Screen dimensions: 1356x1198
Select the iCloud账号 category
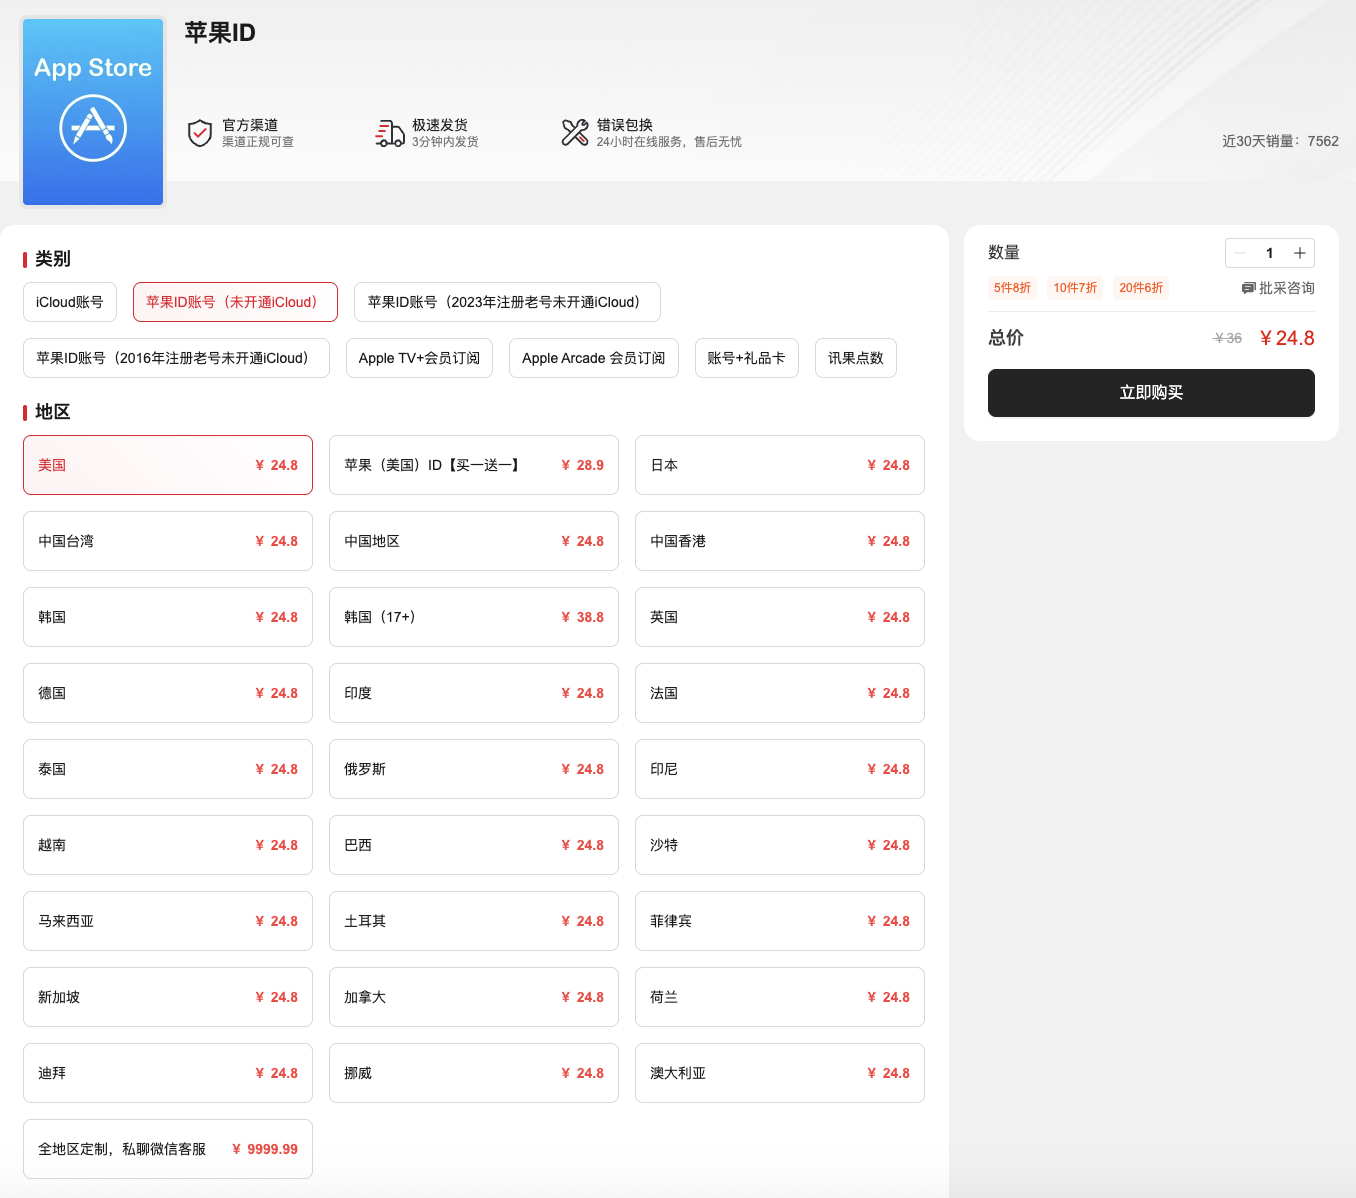[x=70, y=302]
